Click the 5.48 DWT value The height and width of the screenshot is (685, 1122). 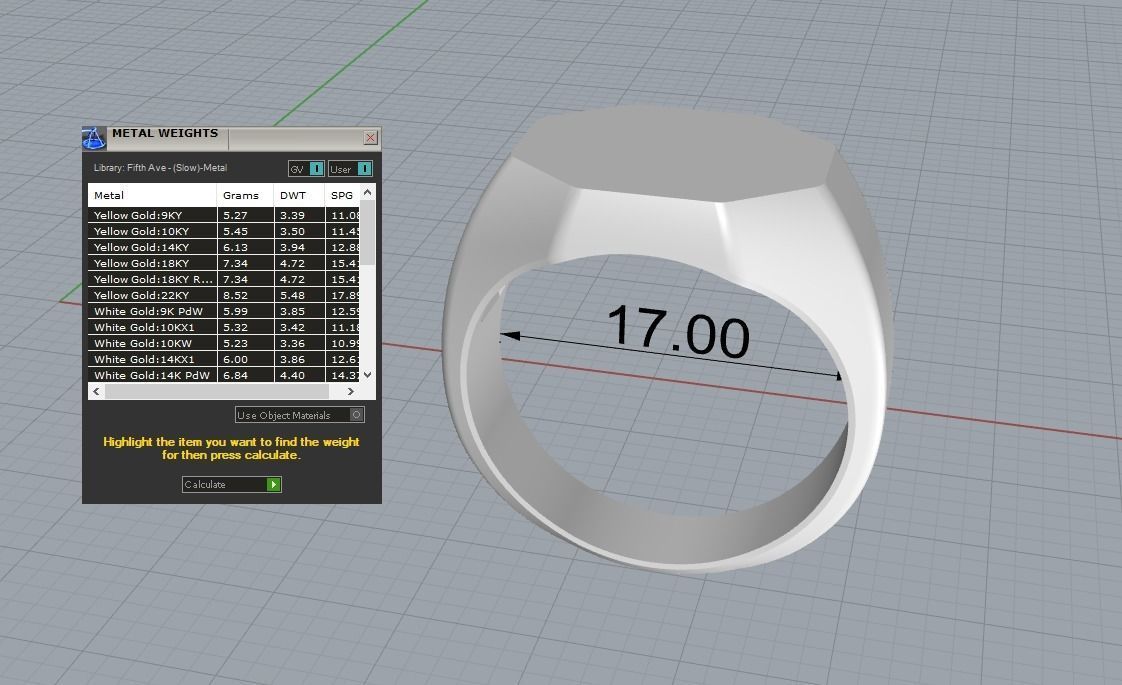(x=292, y=295)
